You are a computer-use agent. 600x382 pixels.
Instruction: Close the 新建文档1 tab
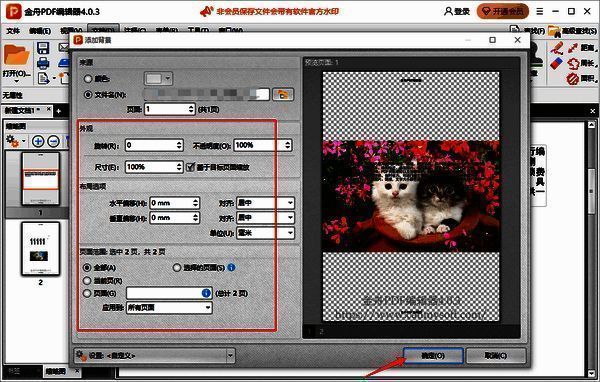[49, 109]
